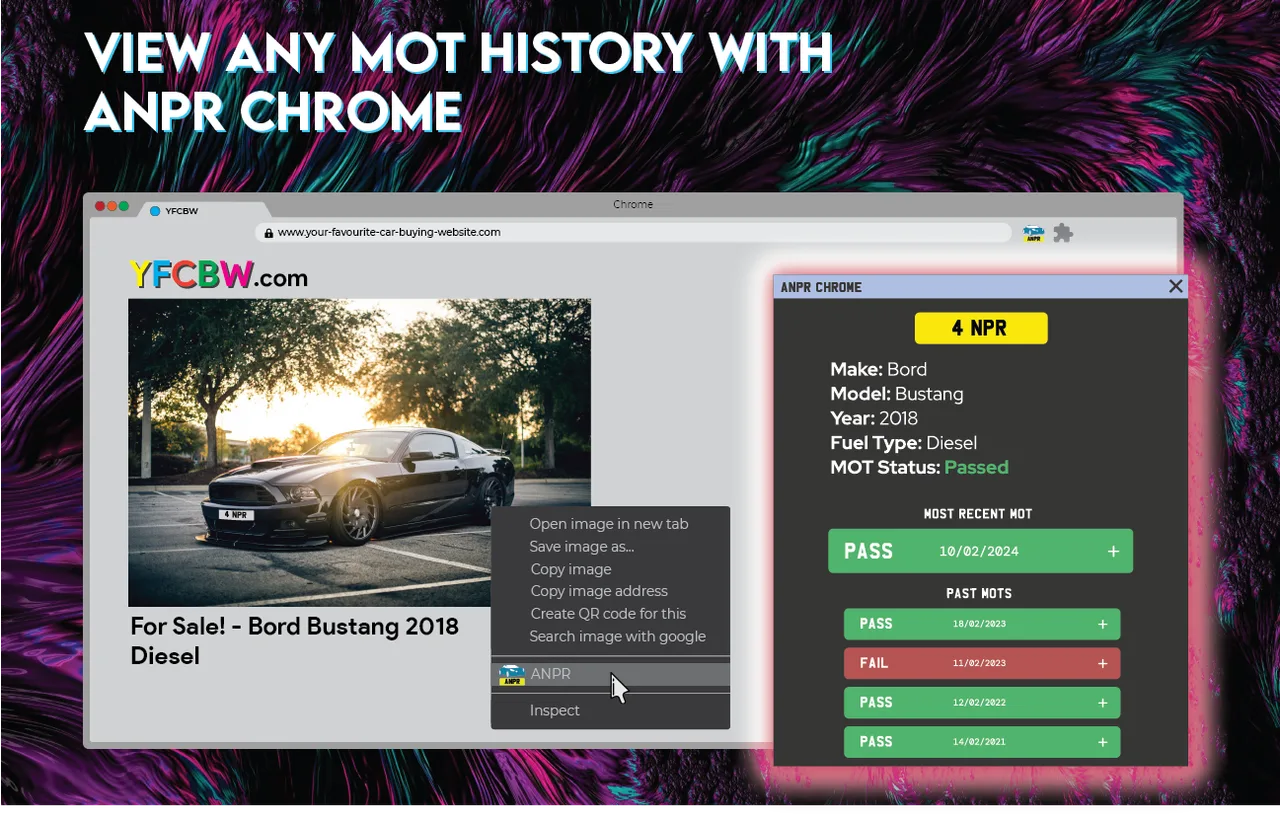Click the yellow mac minimize dot

112,206
